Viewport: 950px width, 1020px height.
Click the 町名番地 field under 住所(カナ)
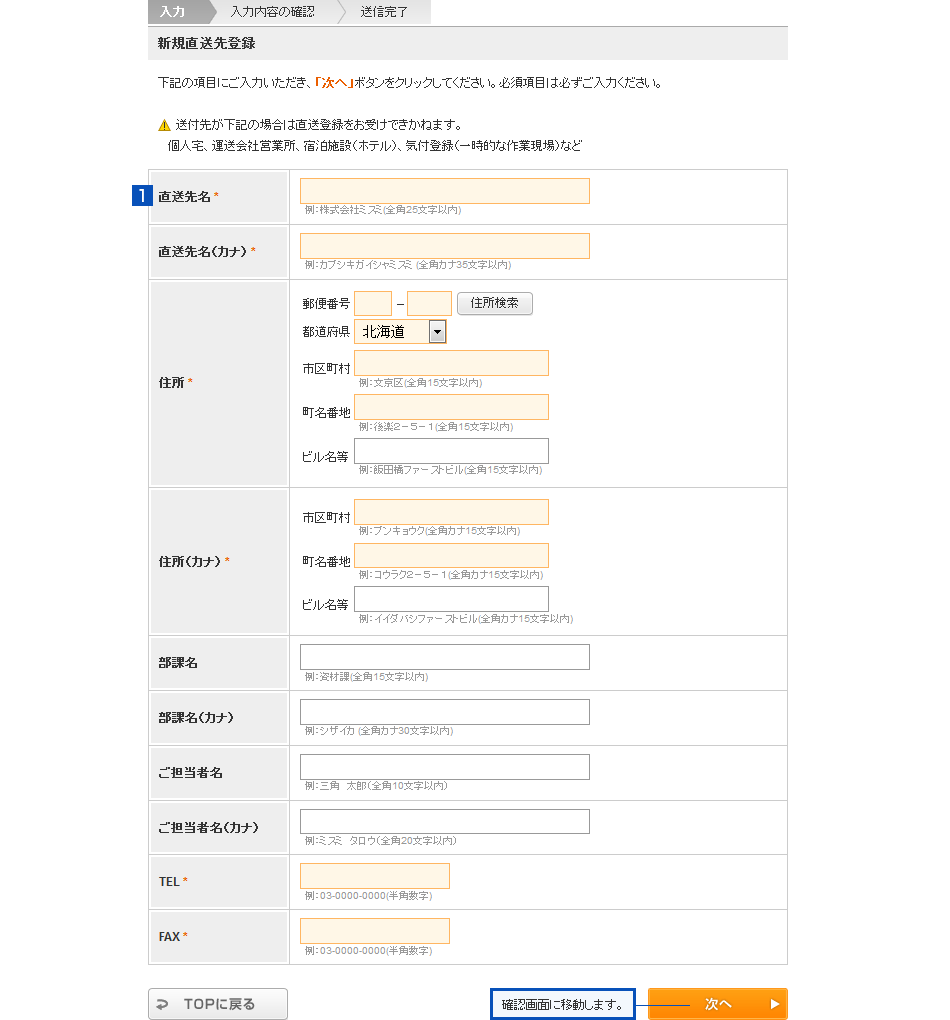point(451,556)
